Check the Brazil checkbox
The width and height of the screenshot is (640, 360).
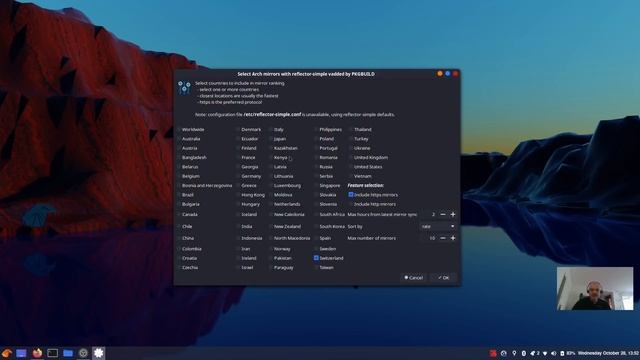tap(180, 195)
